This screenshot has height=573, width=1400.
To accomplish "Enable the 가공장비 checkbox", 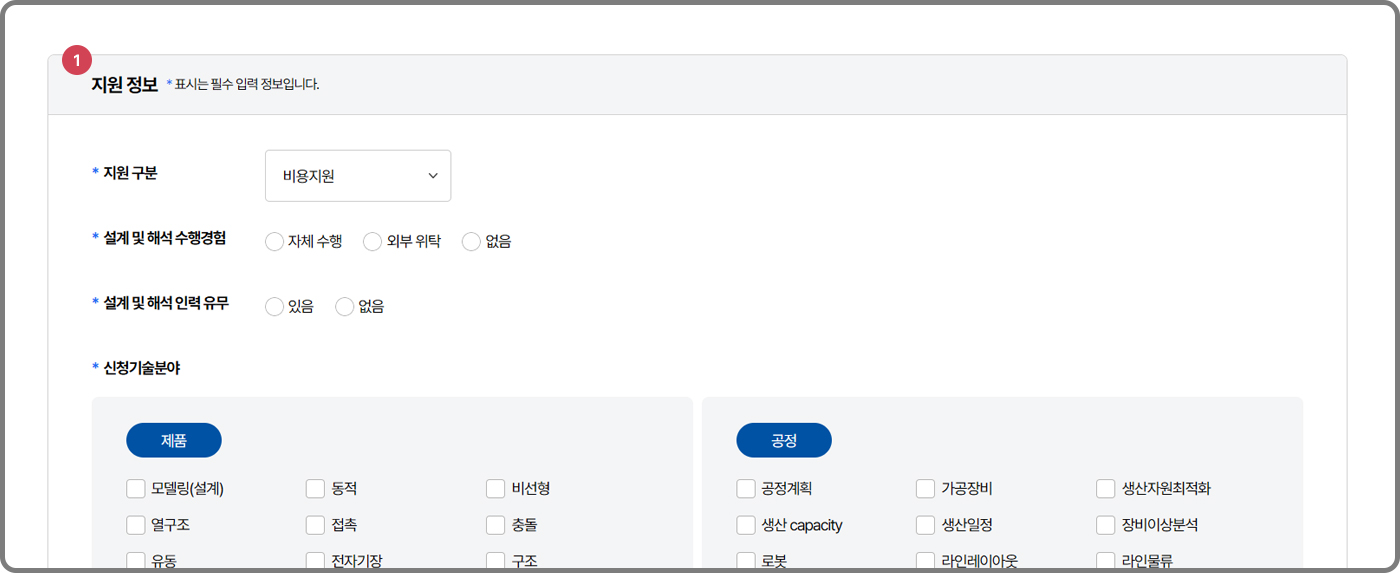I will (x=925, y=489).
